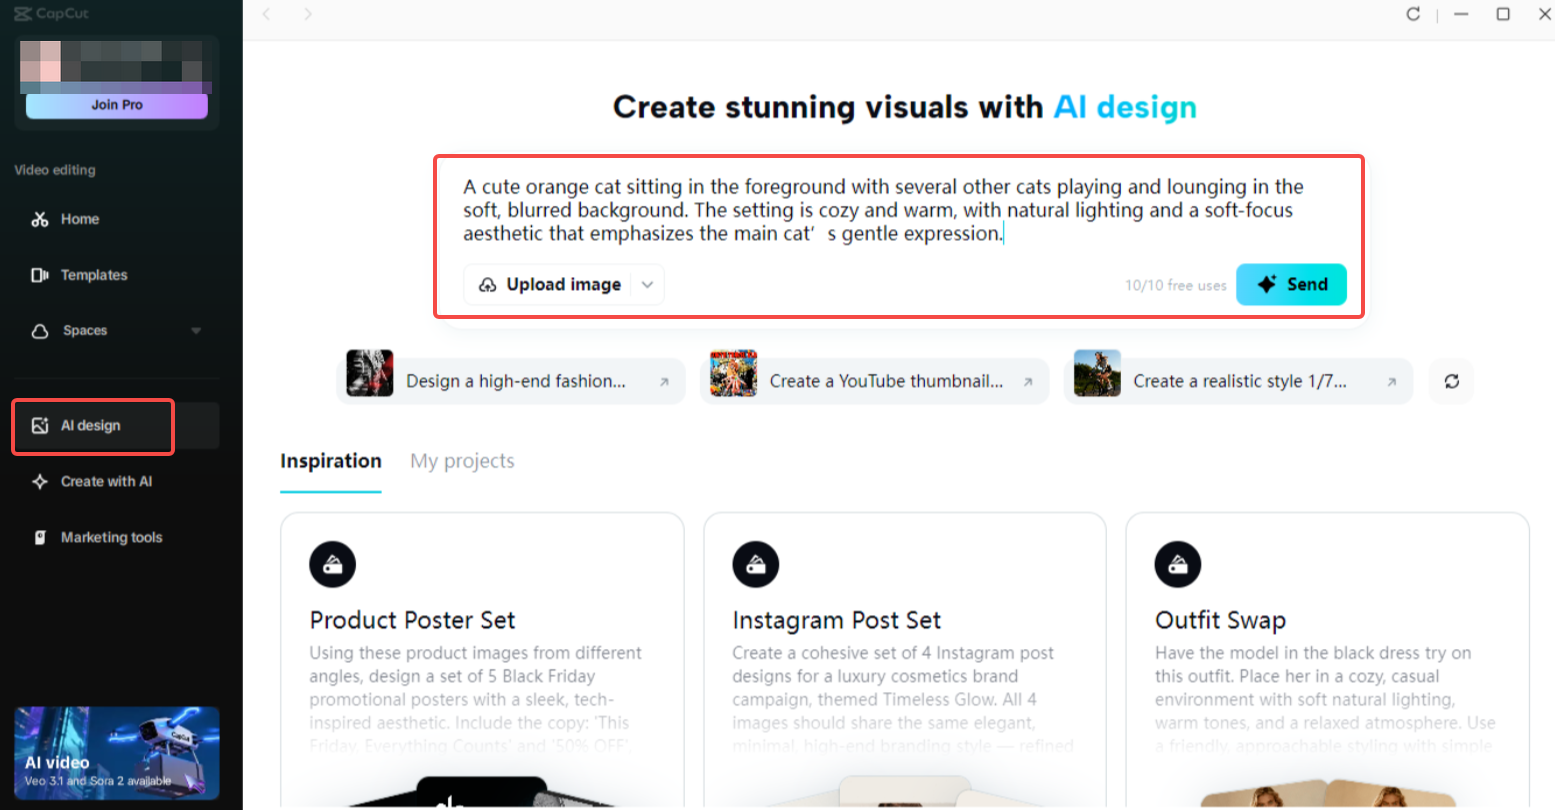The image size is (1555, 810).
Task: Click the AI design icon
Action: [40, 426]
